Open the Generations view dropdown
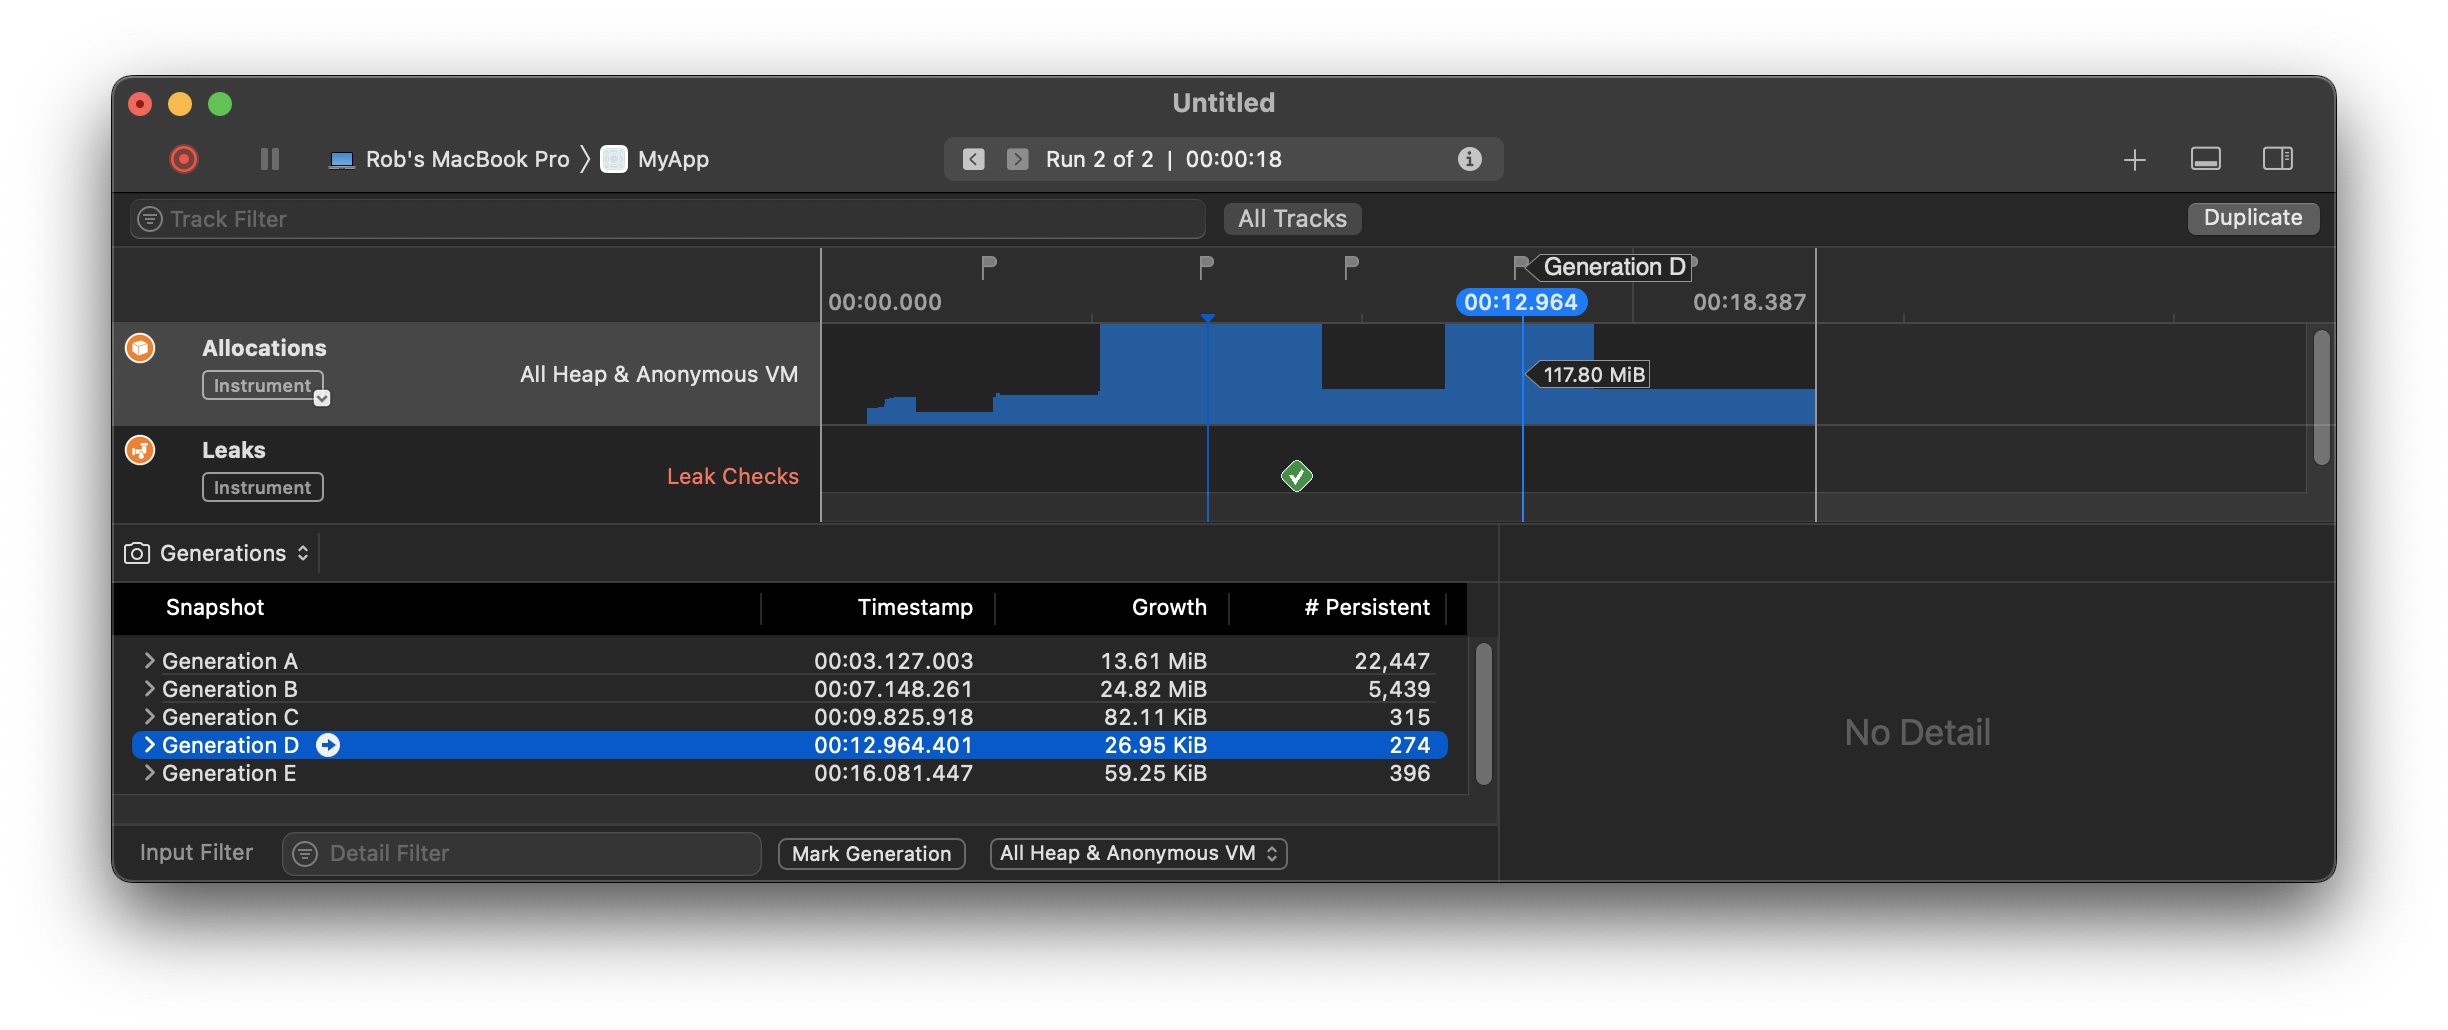 coord(235,553)
